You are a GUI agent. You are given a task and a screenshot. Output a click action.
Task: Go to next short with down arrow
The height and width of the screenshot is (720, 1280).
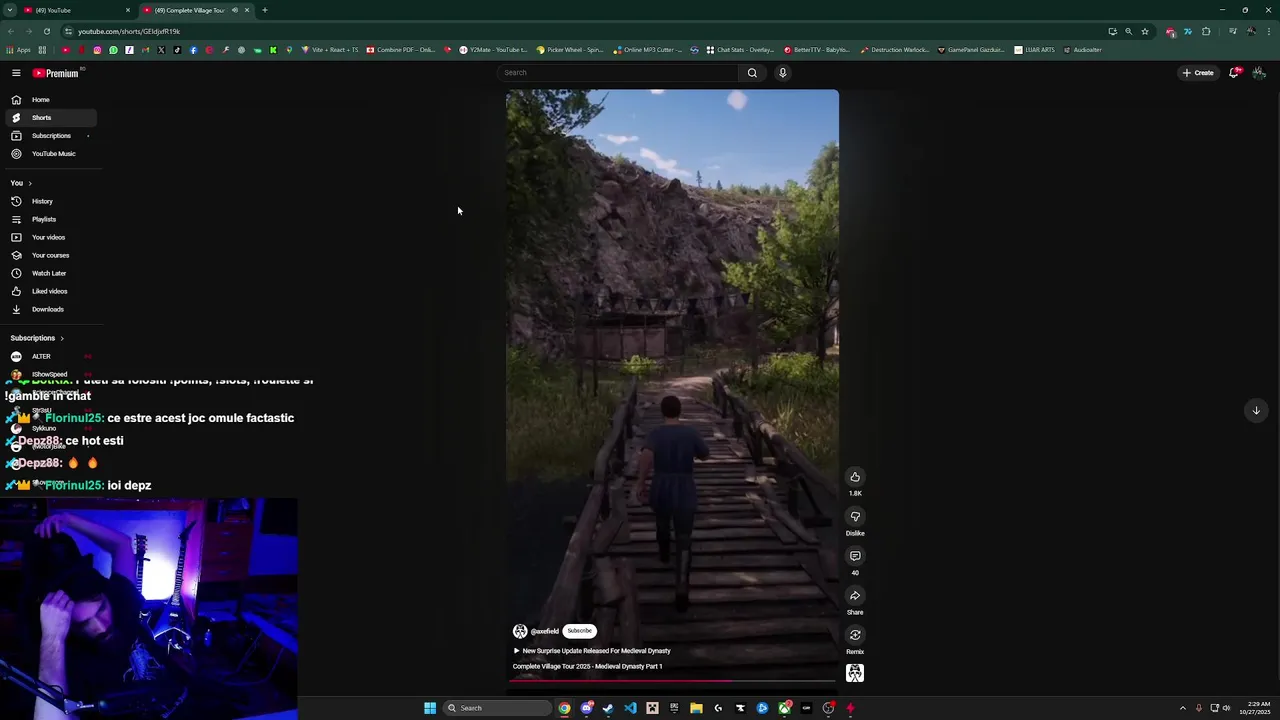1256,410
